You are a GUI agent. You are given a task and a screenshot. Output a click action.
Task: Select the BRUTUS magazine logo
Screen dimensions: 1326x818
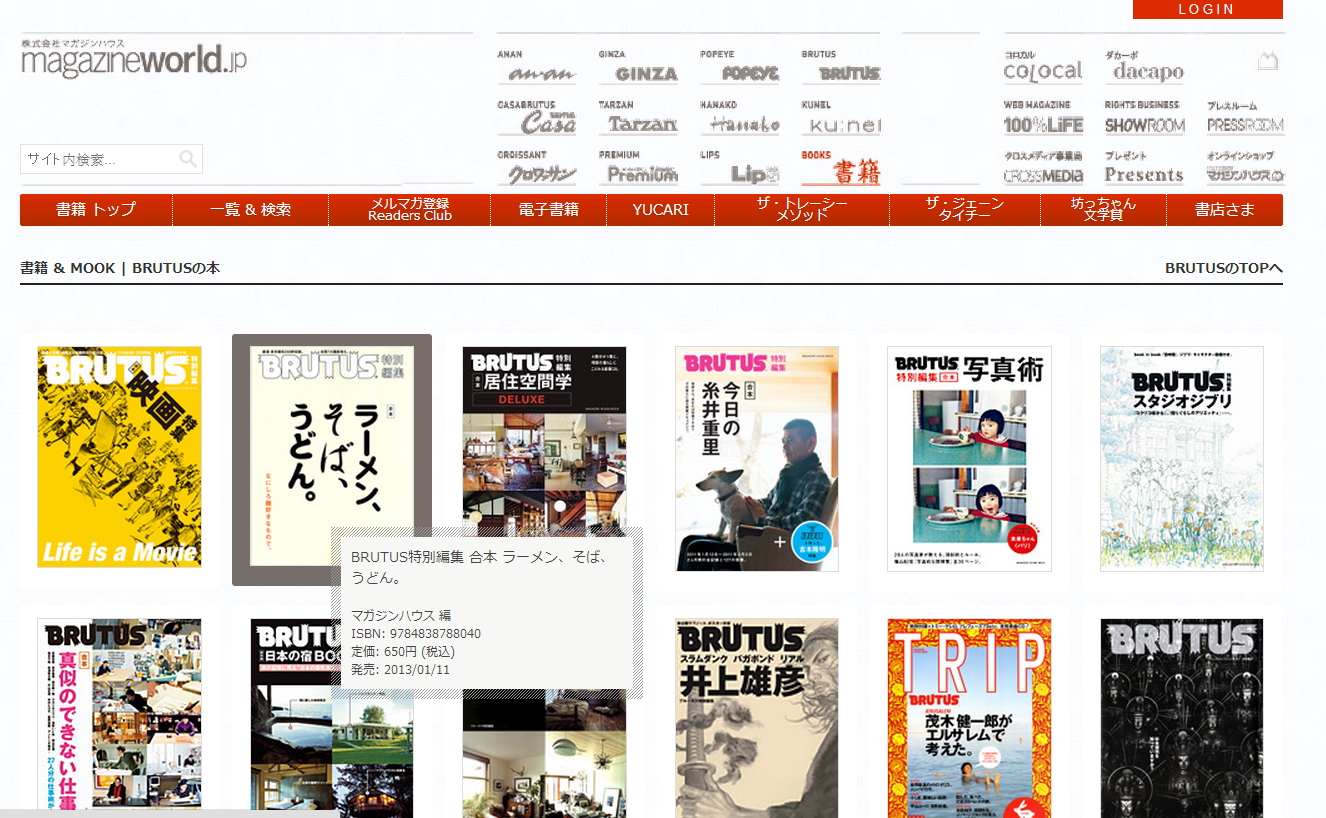841,68
